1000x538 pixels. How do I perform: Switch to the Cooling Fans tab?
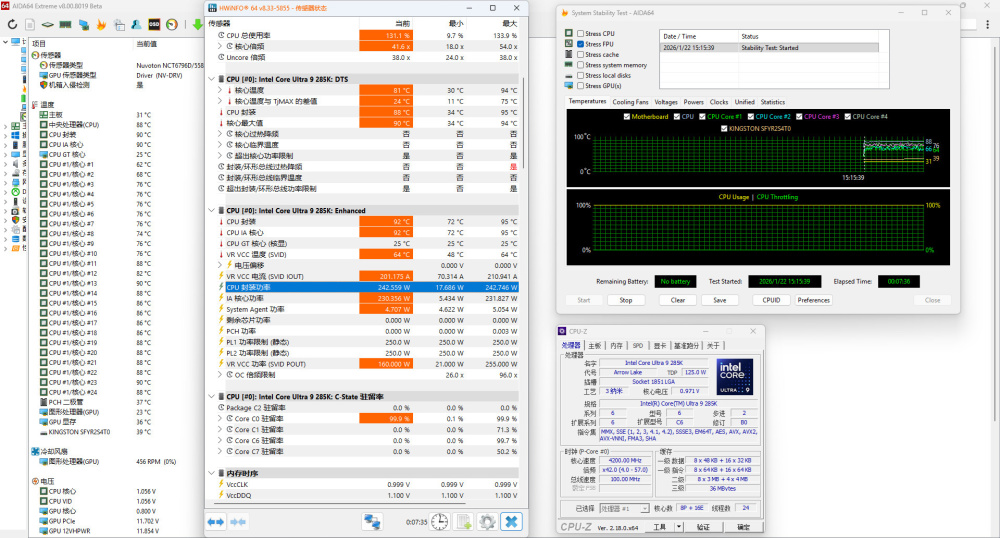(630, 102)
